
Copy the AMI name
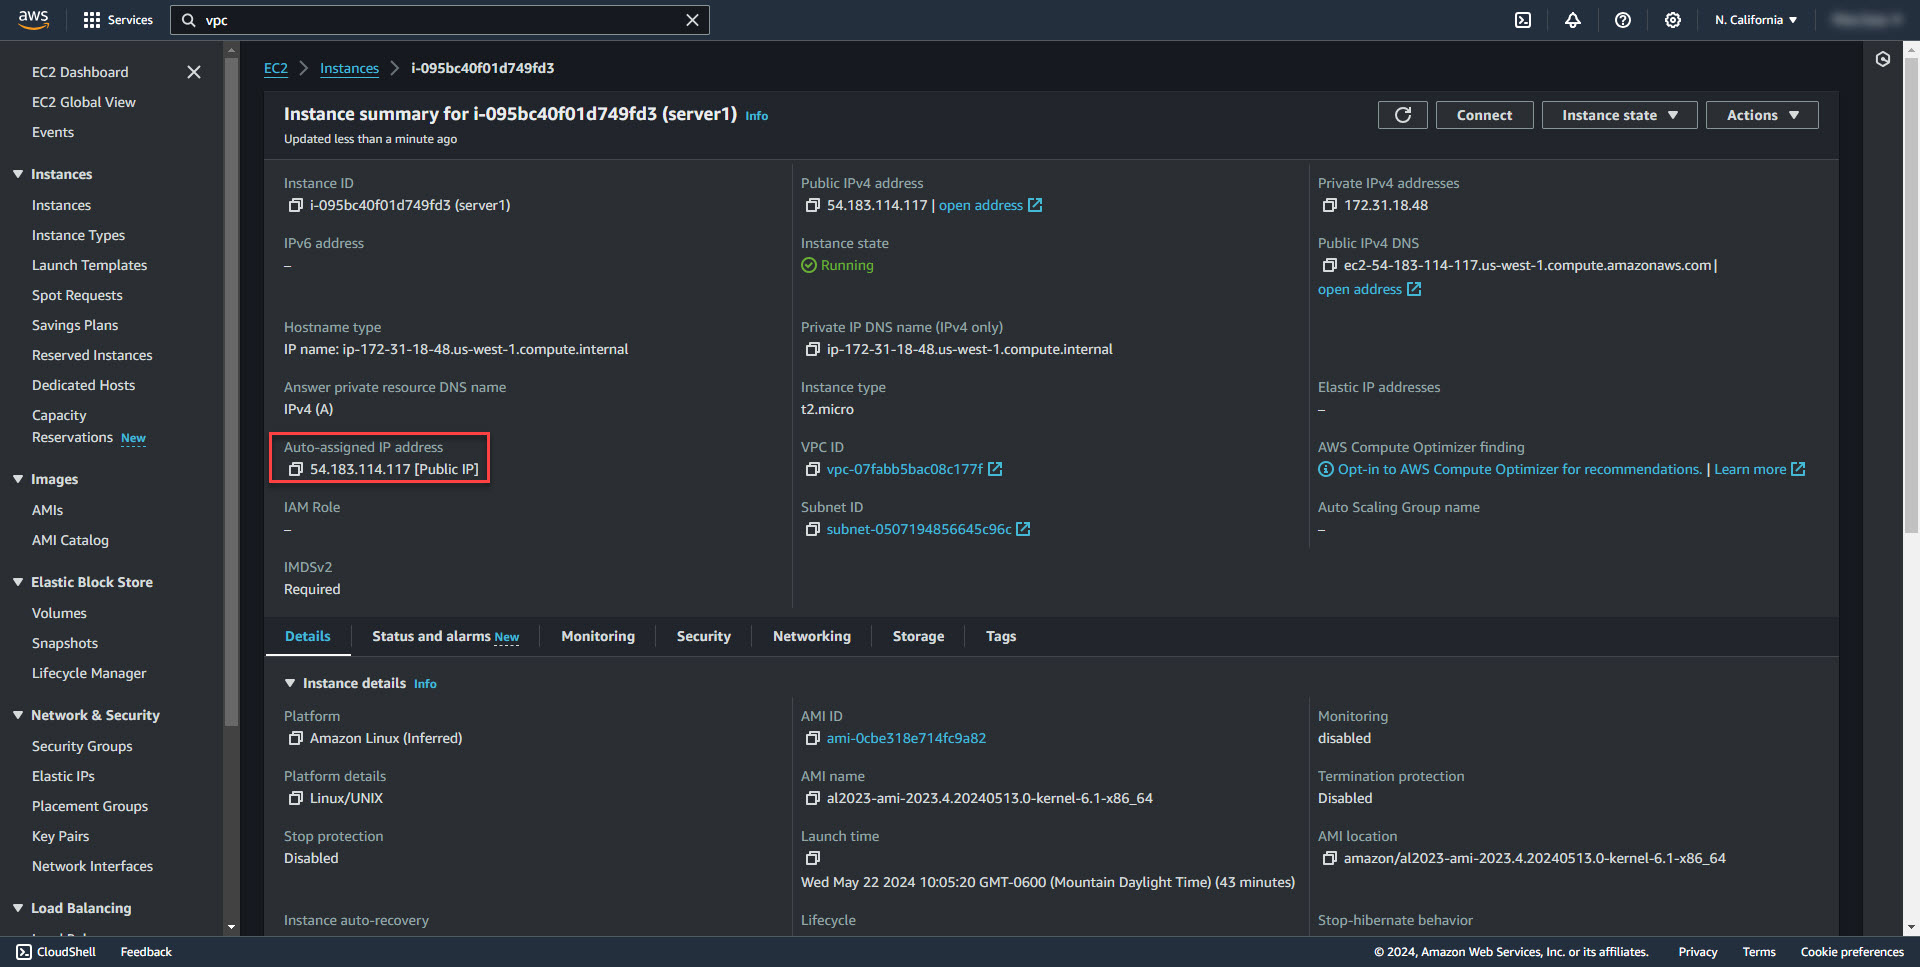coord(812,798)
